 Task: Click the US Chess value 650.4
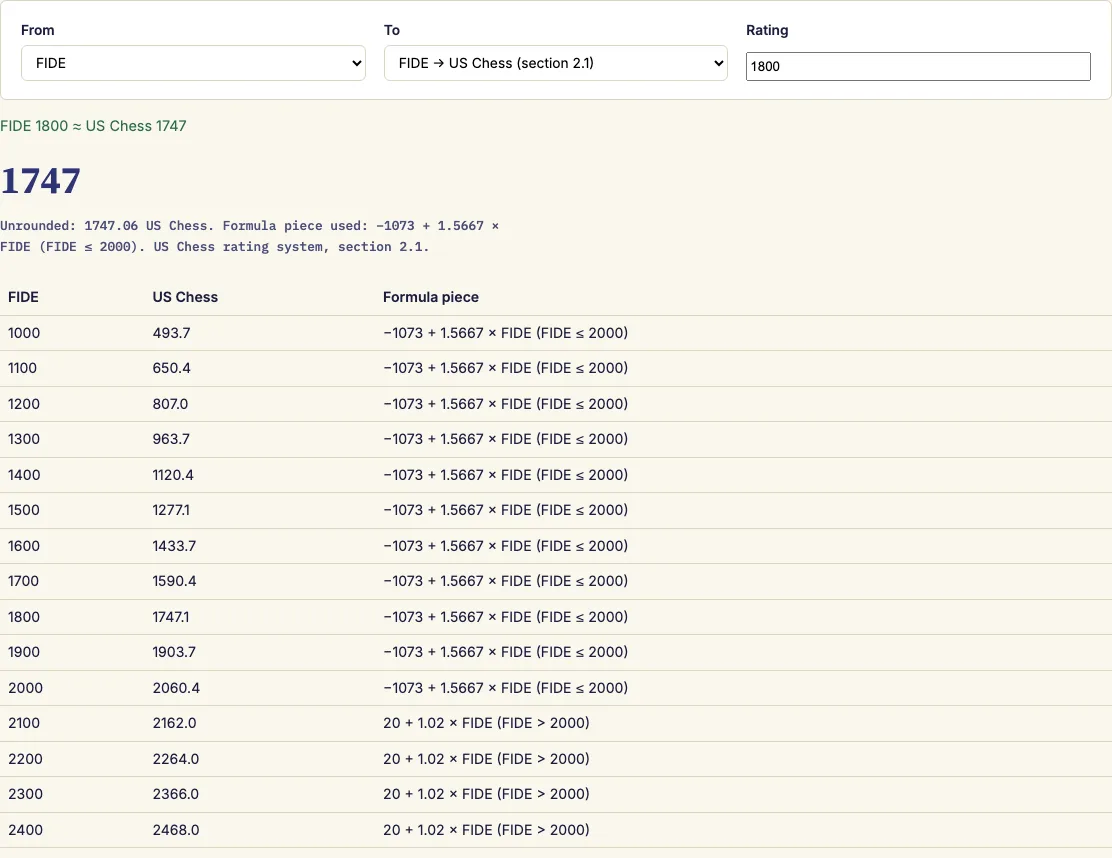coord(172,368)
